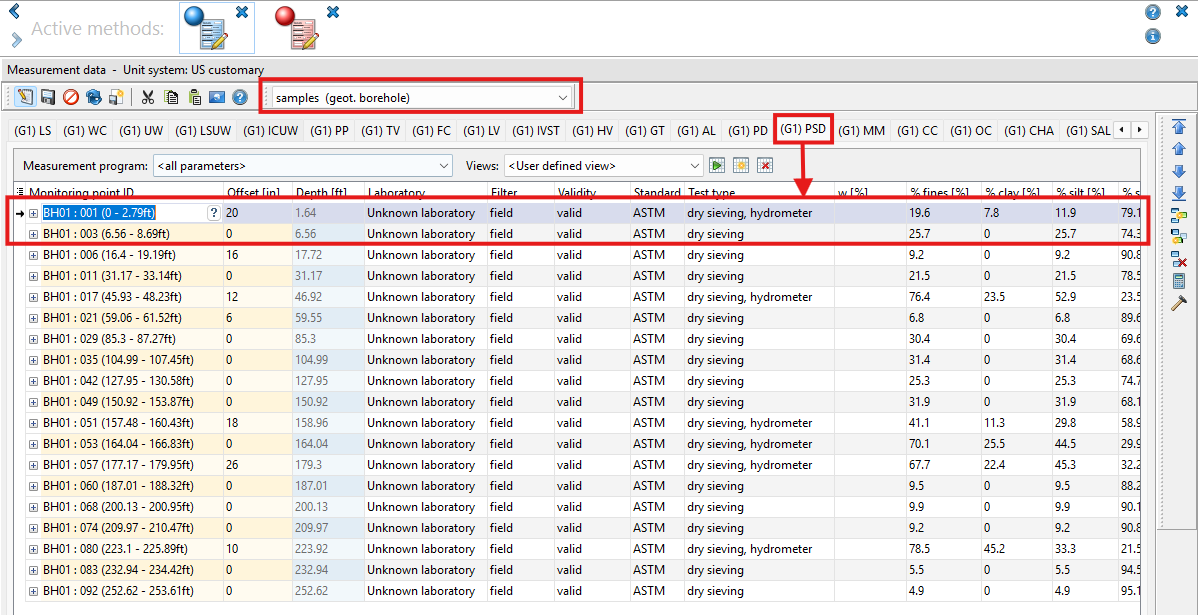Sort by the Depth [ft] column header
1198x615 pixels.
coord(321,192)
